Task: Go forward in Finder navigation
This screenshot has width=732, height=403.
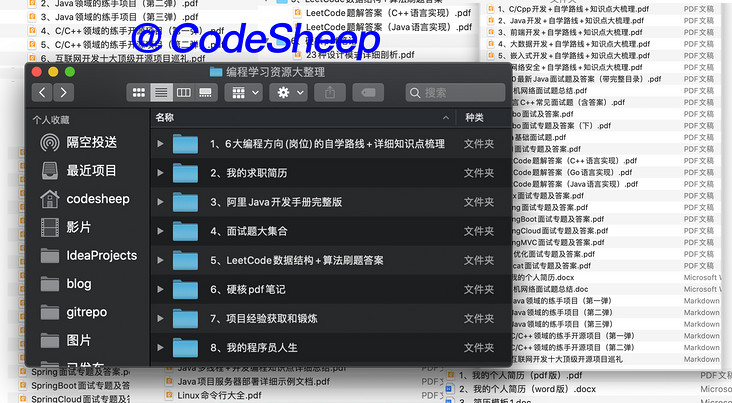Action: pyautogui.click(x=63, y=92)
